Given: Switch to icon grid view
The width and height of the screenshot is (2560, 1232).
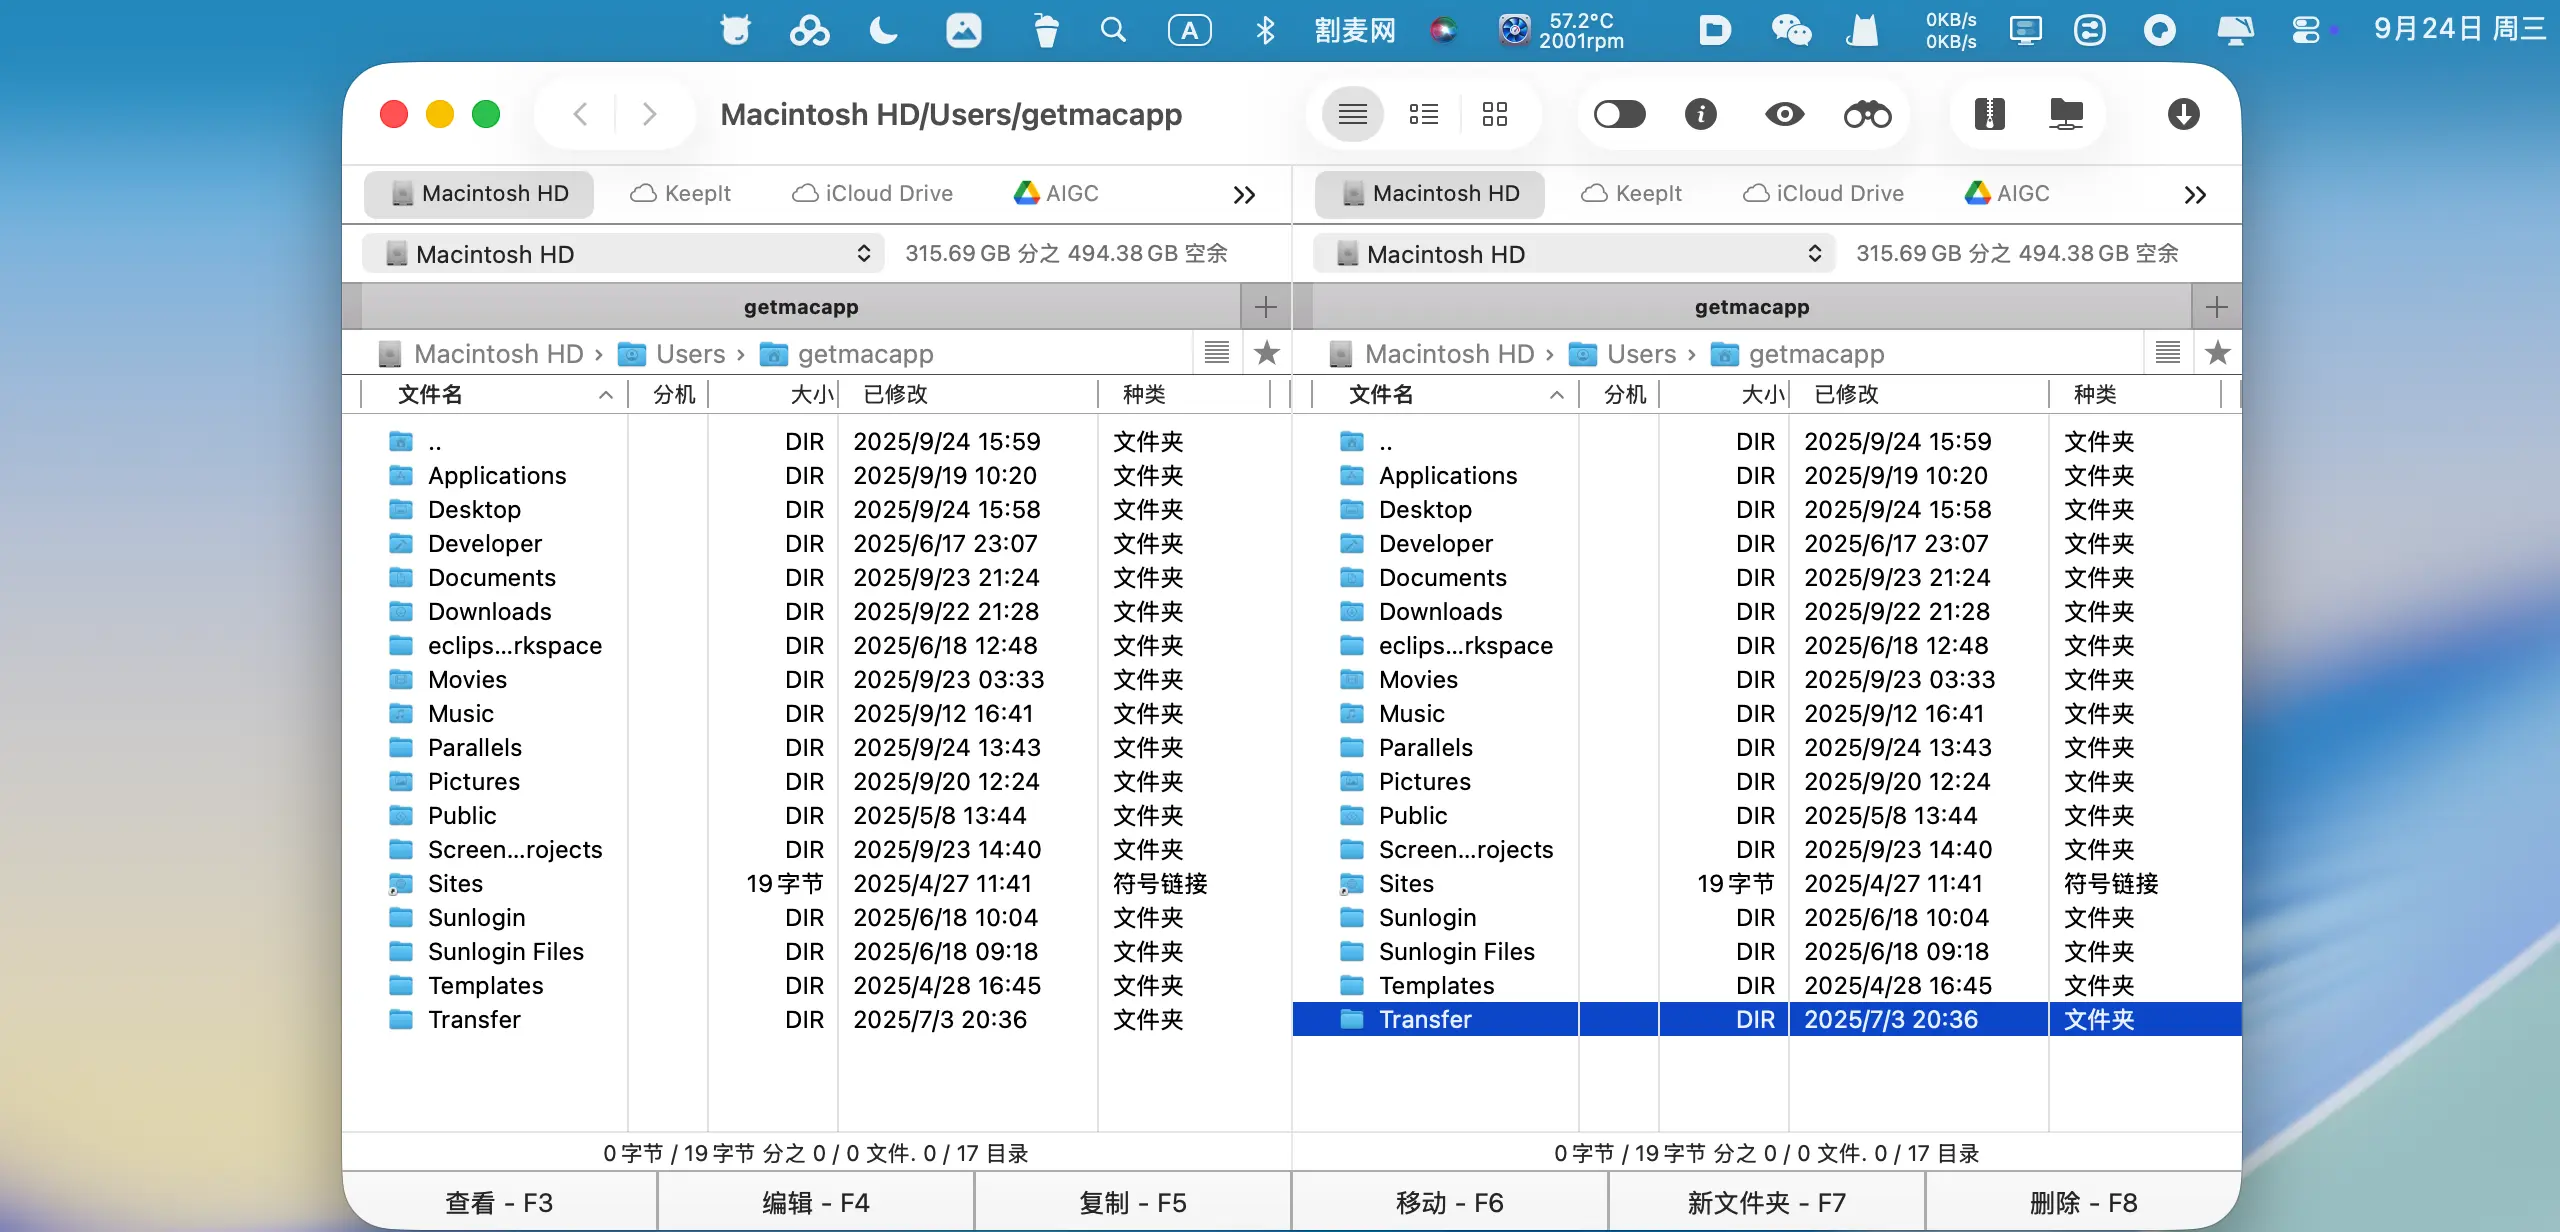Looking at the screenshot, I should tap(1494, 114).
